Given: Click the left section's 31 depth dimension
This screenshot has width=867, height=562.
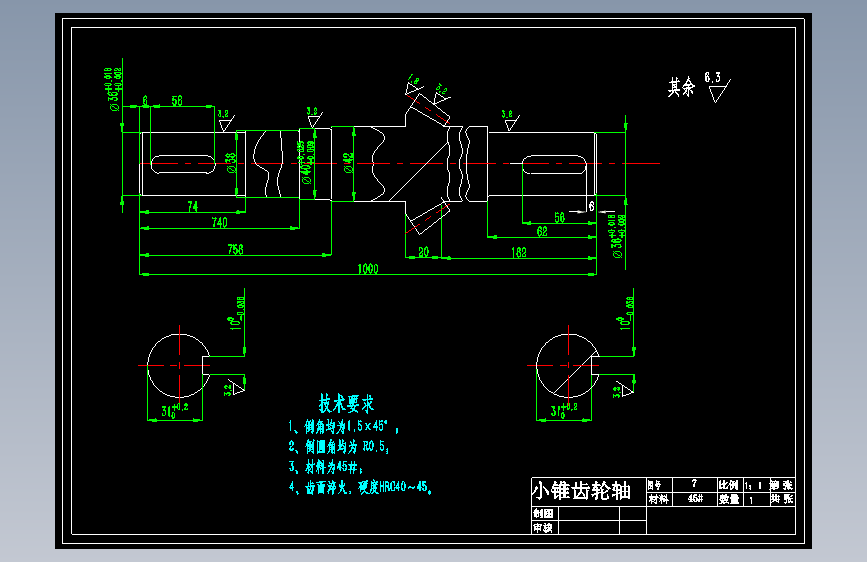Looking at the screenshot, I should pyautogui.click(x=175, y=410).
